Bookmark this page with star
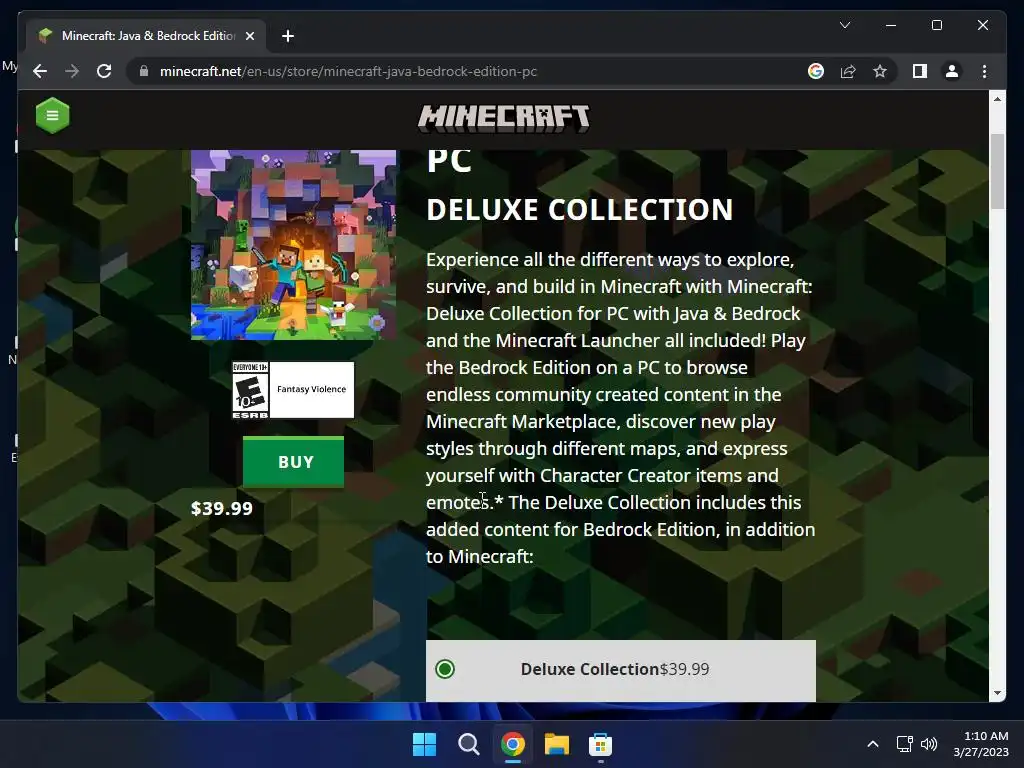Viewport: 1024px width, 768px height. (x=880, y=71)
